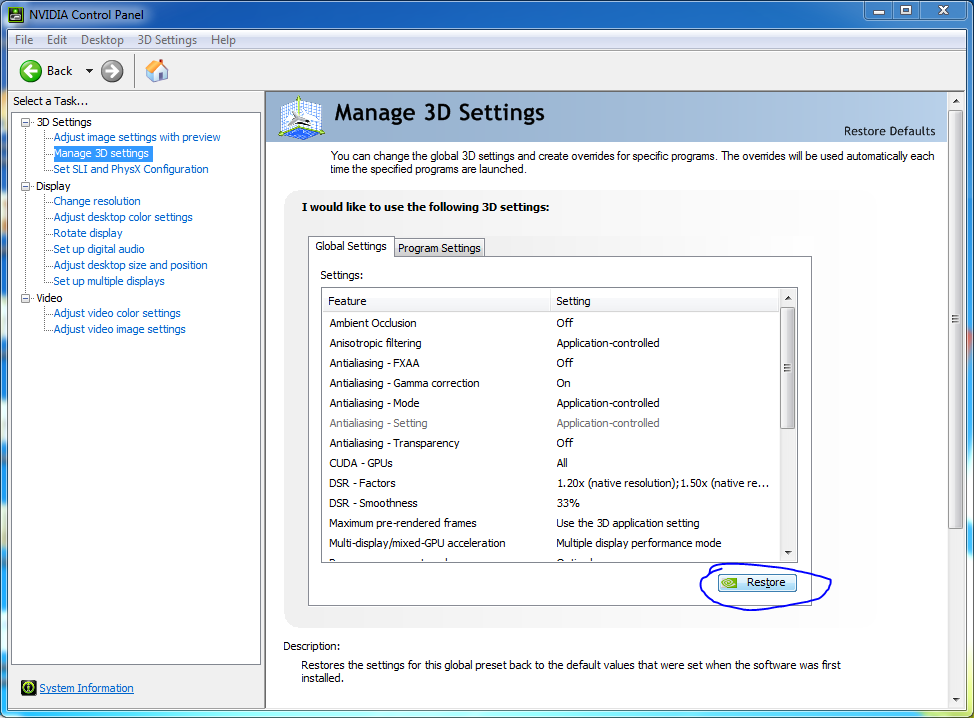The height and width of the screenshot is (718, 974).
Task: Open the File menu
Action: (x=24, y=40)
